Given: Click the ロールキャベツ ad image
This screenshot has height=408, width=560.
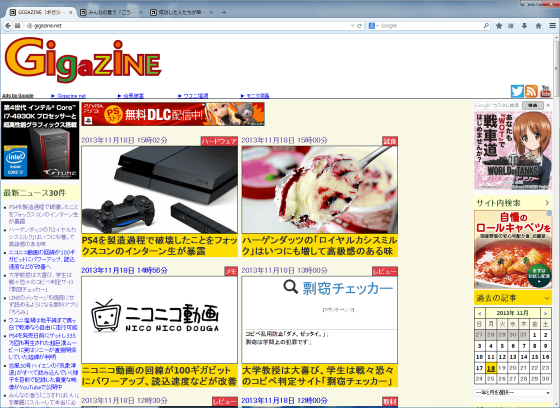Looking at the screenshot, I should tap(513, 249).
